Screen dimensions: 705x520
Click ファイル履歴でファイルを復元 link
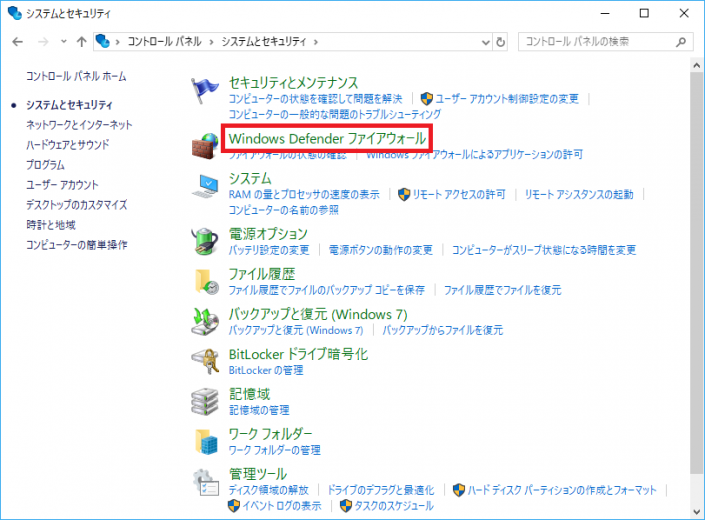pos(503,290)
